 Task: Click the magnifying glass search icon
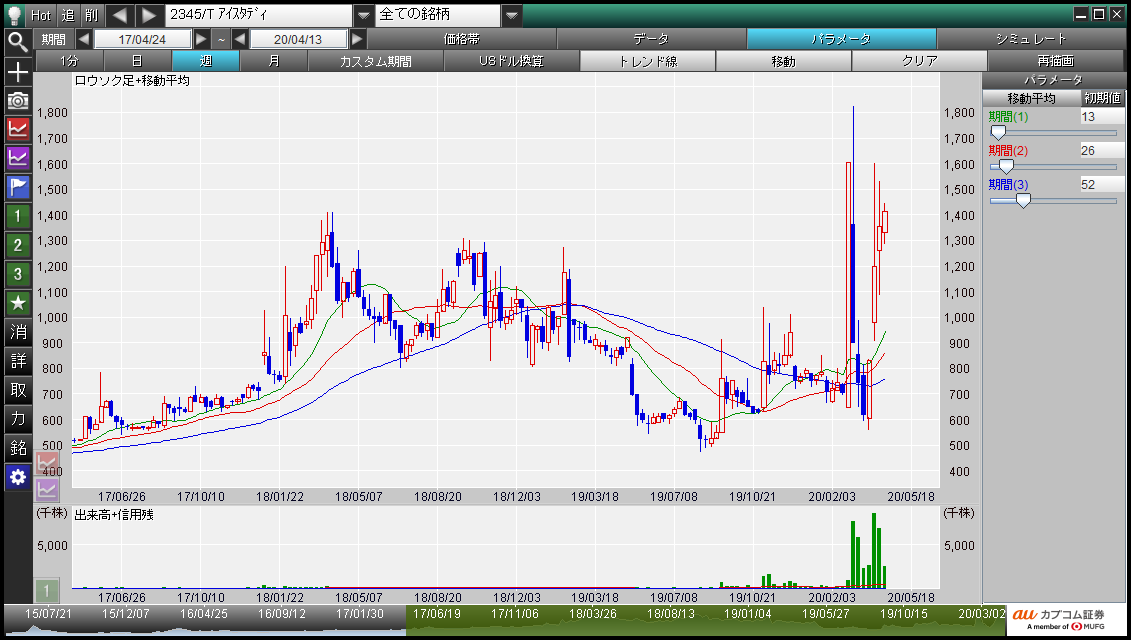click(x=18, y=41)
